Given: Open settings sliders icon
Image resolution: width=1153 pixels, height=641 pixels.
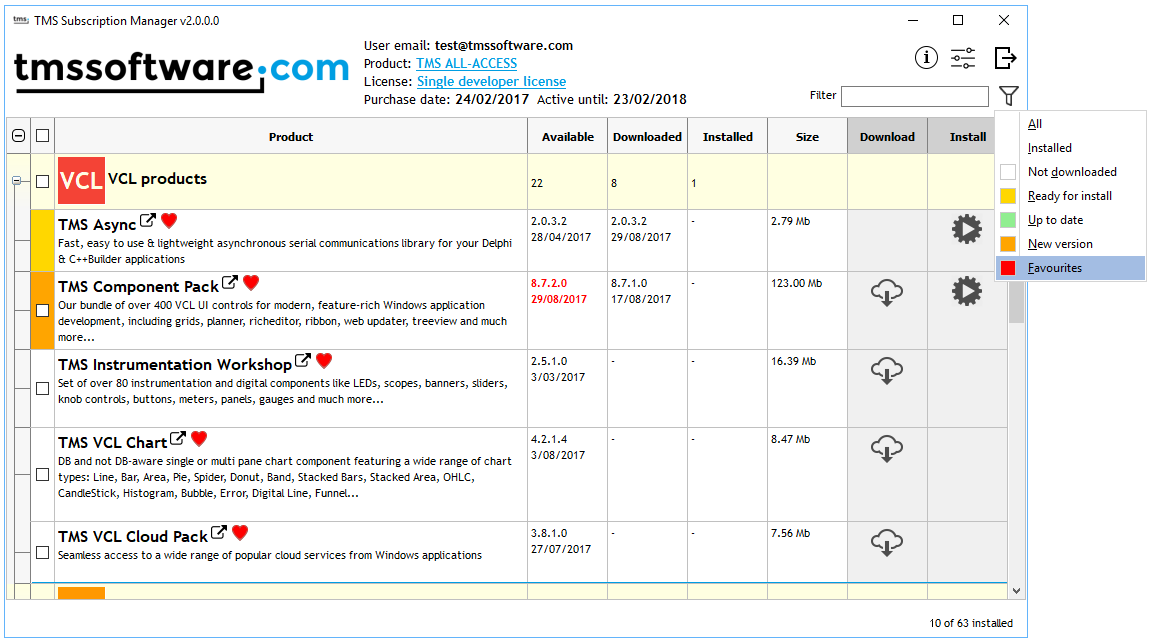Looking at the screenshot, I should coord(963,58).
